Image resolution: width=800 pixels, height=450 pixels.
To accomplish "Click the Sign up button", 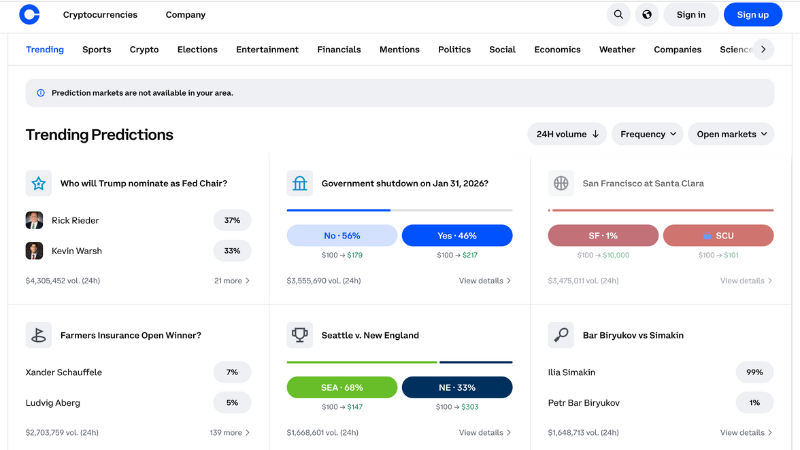I will coord(753,15).
